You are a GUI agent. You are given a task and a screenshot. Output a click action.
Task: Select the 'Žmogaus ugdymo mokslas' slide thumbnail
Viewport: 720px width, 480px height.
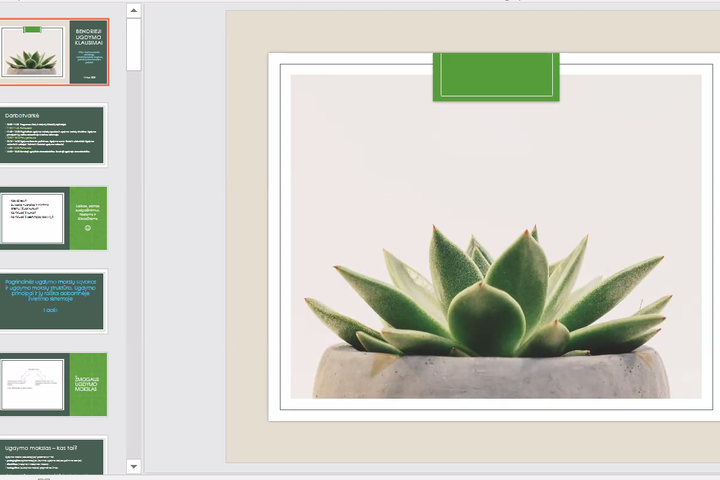point(53,384)
